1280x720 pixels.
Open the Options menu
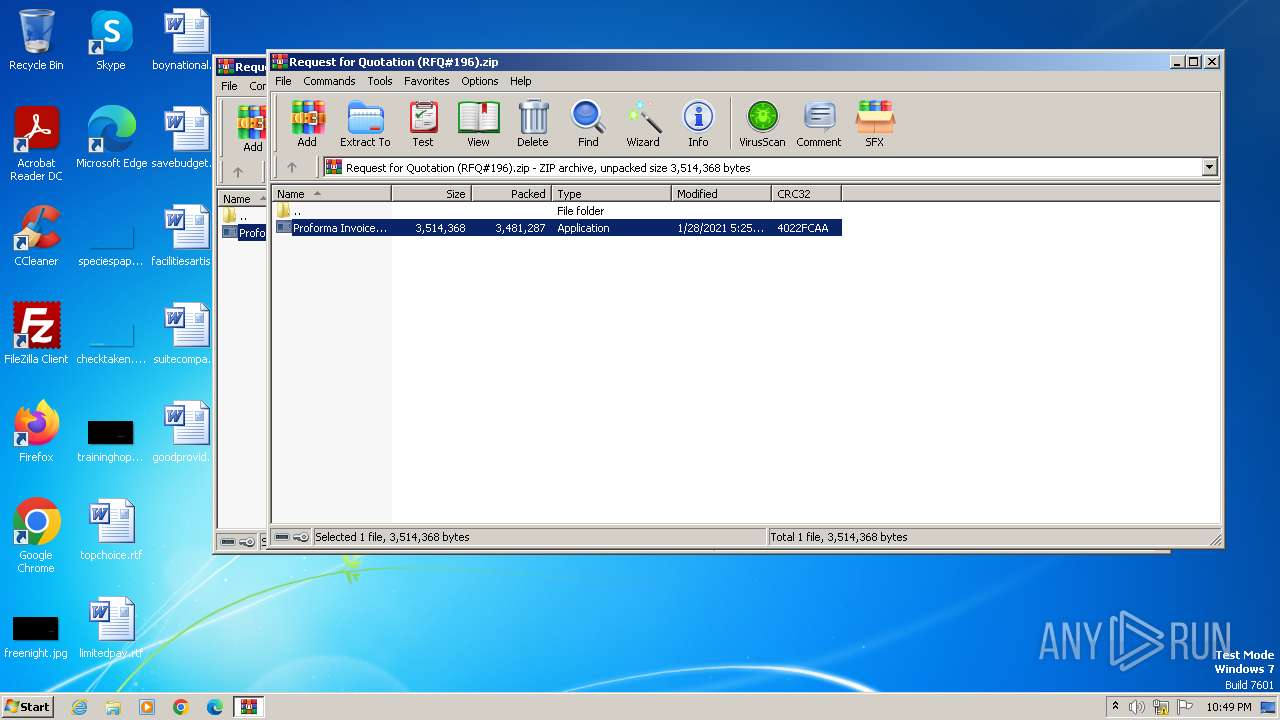[479, 81]
